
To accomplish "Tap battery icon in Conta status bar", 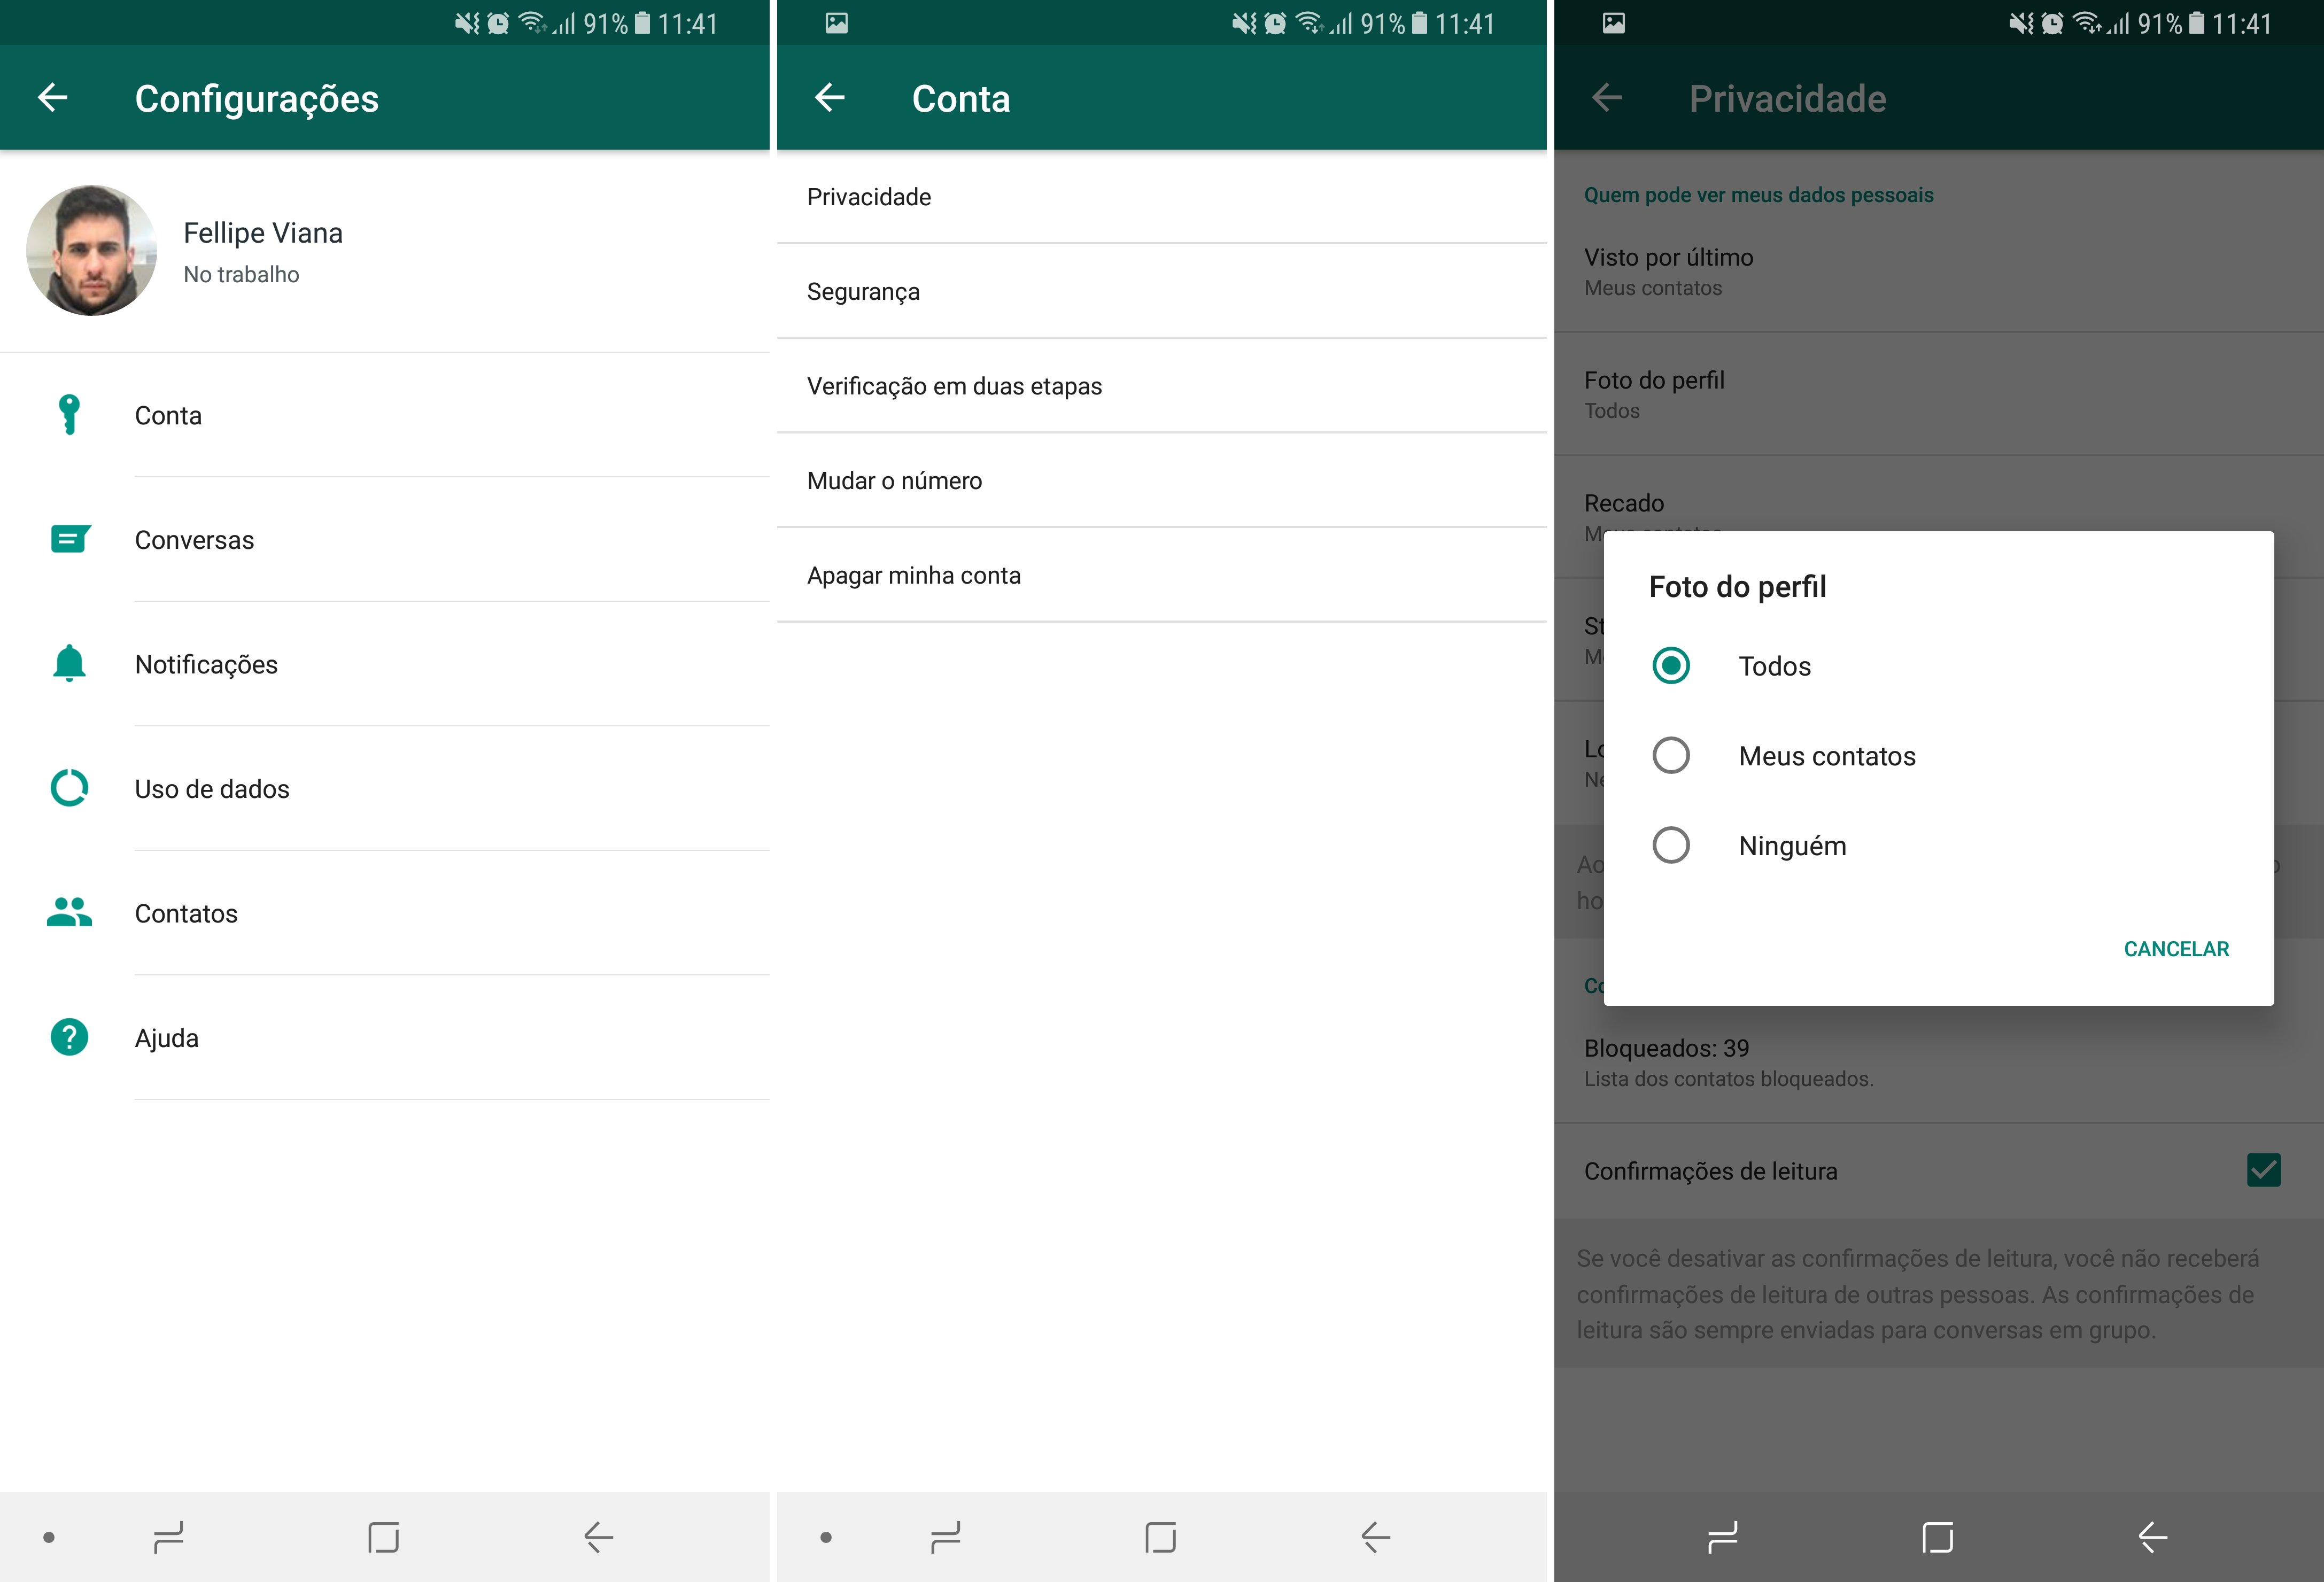I will click(1419, 23).
